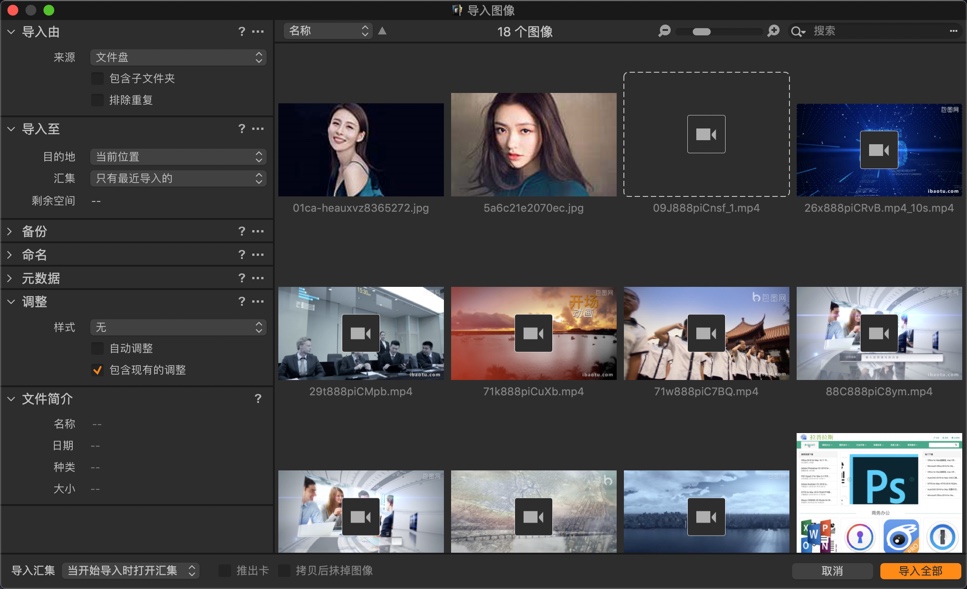This screenshot has height=589, width=967.
Task: Select the 01ca-heauxvz8365272.jpg thumbnail
Action: click(x=361, y=150)
